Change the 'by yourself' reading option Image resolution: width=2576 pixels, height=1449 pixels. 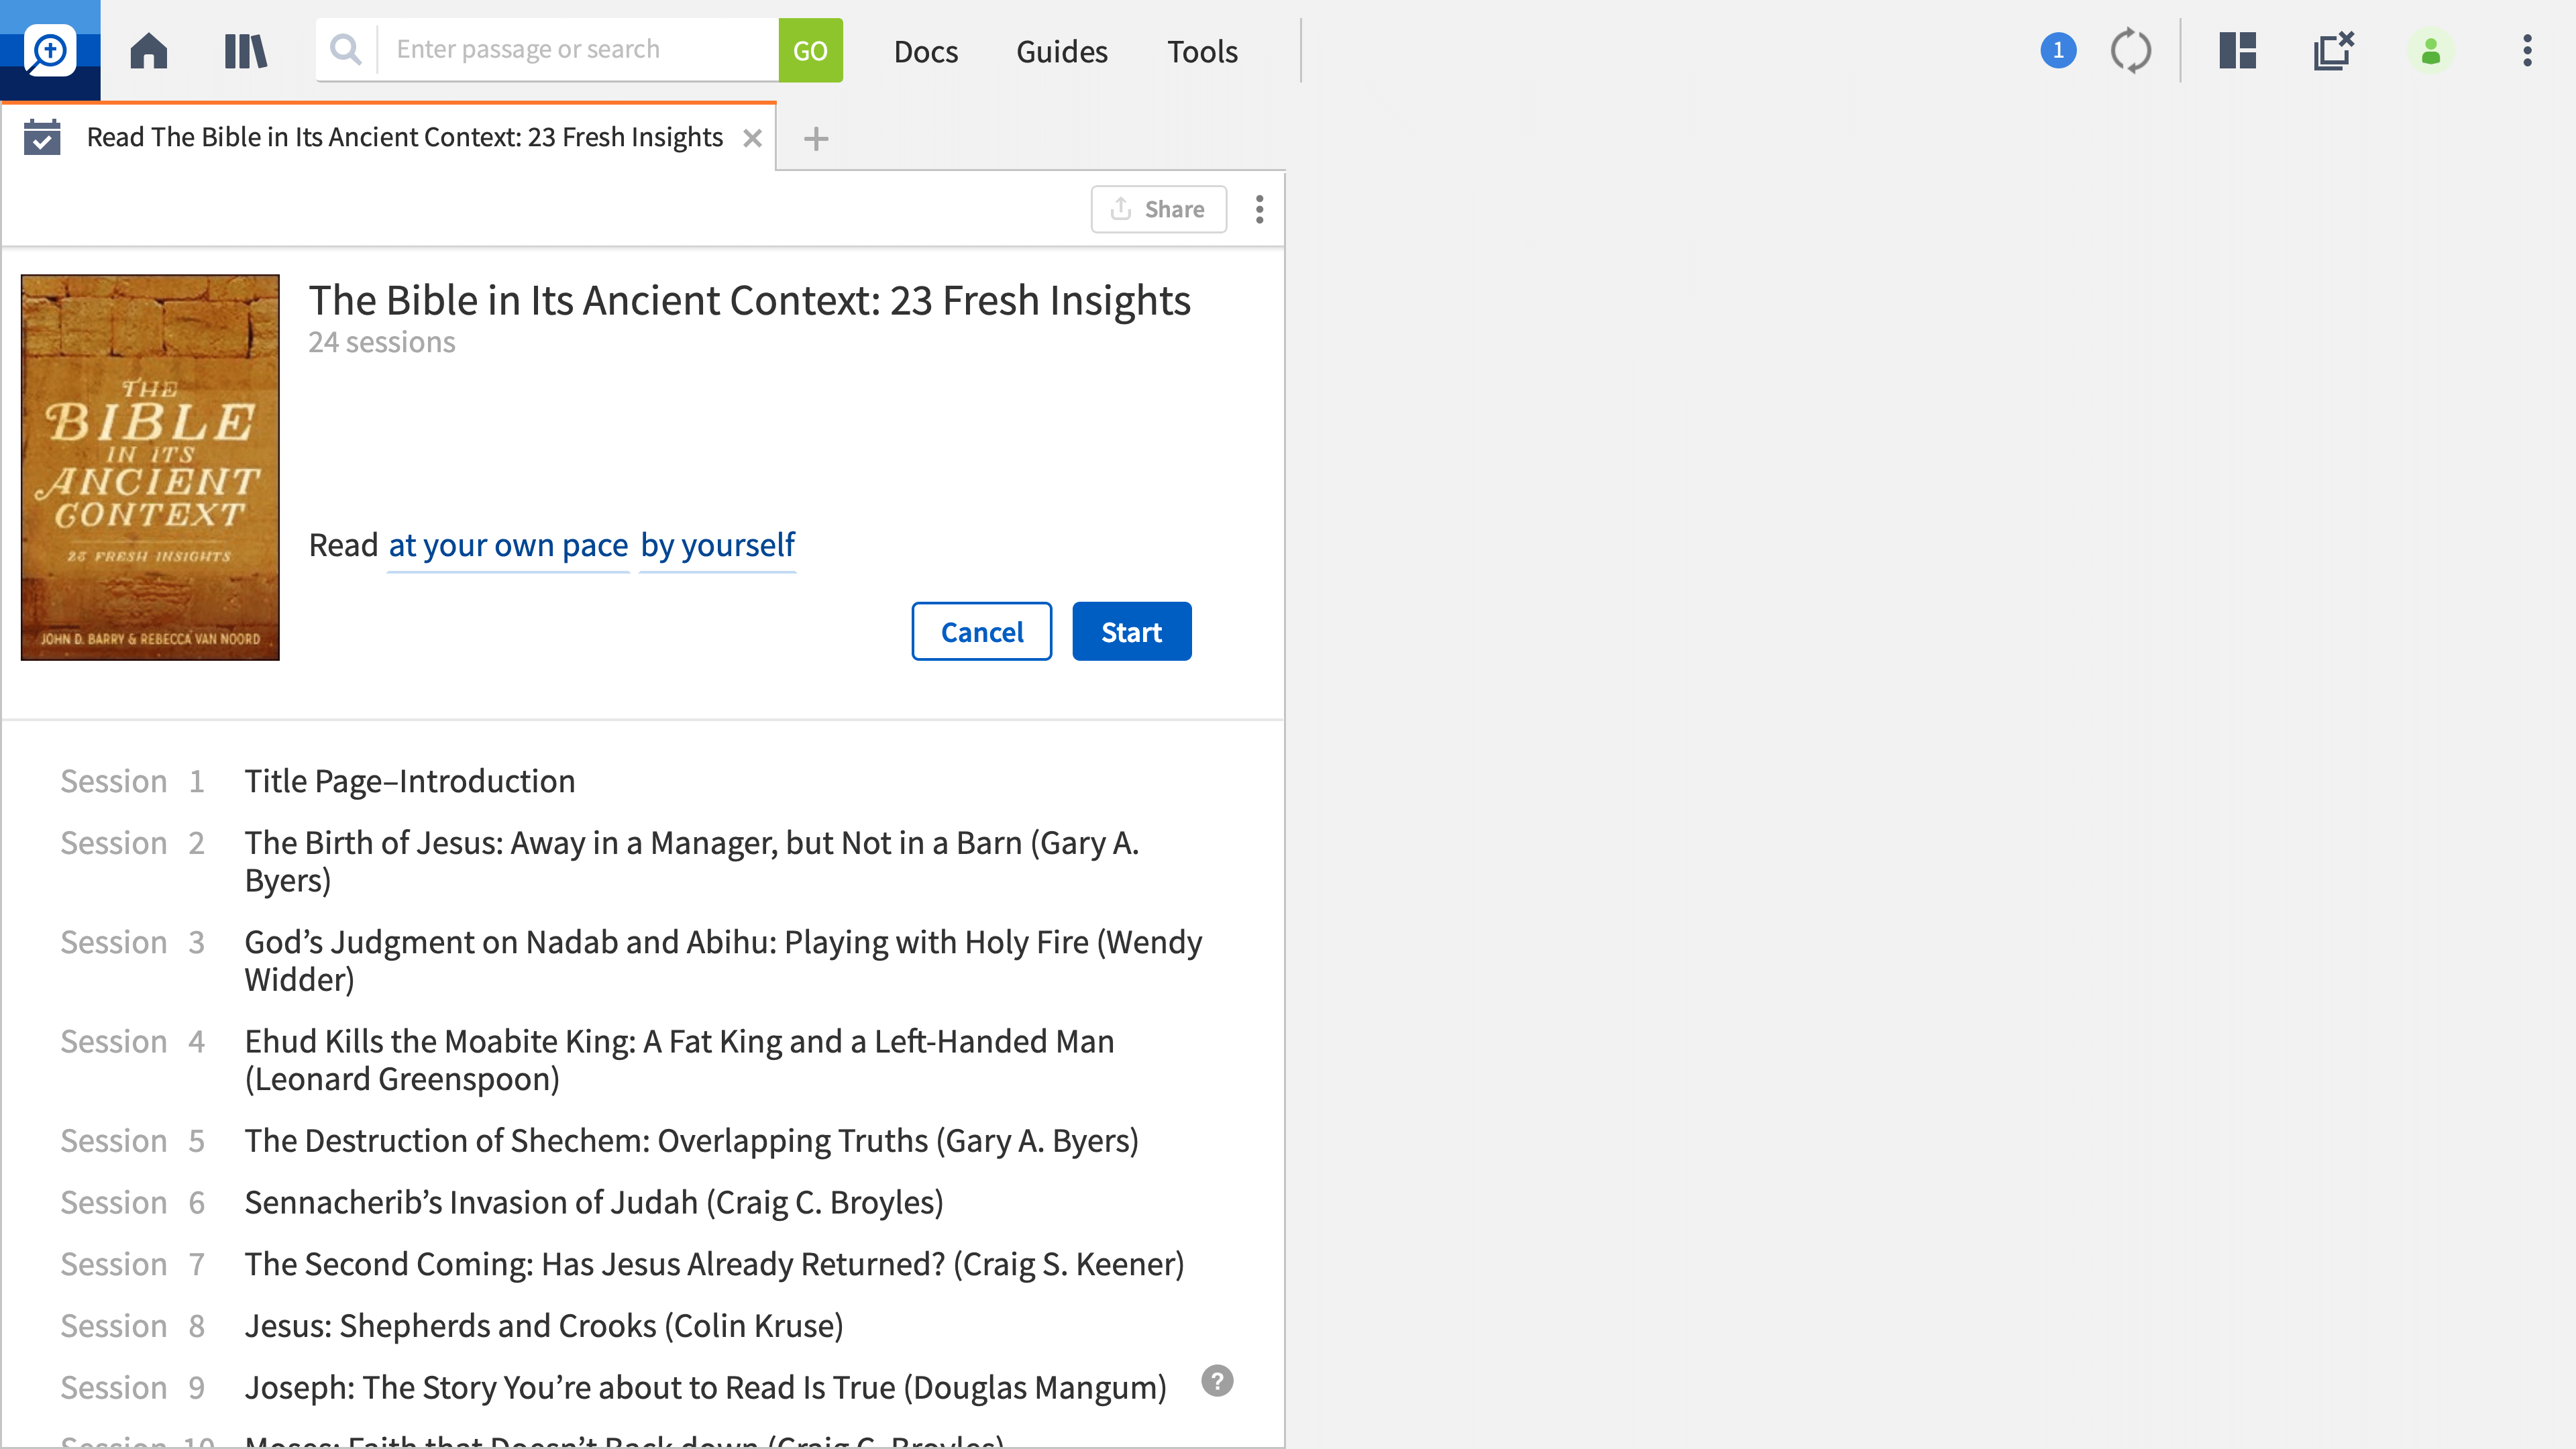coord(717,545)
